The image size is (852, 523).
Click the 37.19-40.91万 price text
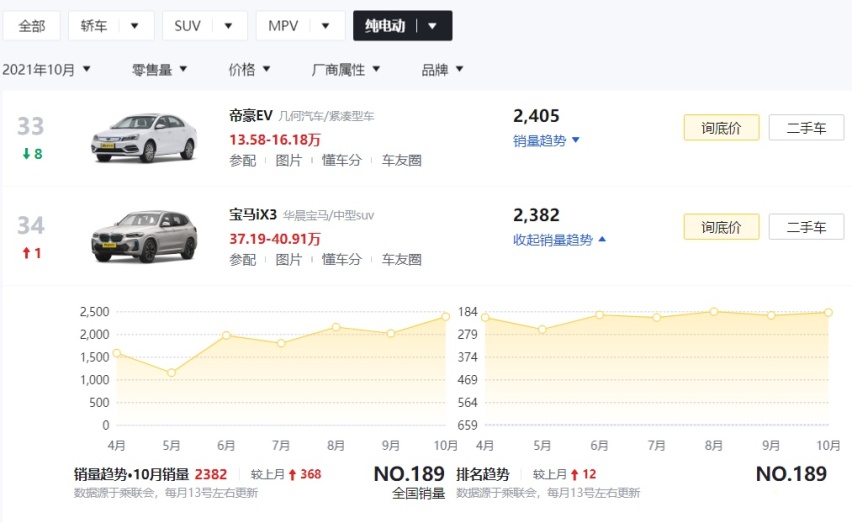tap(275, 239)
